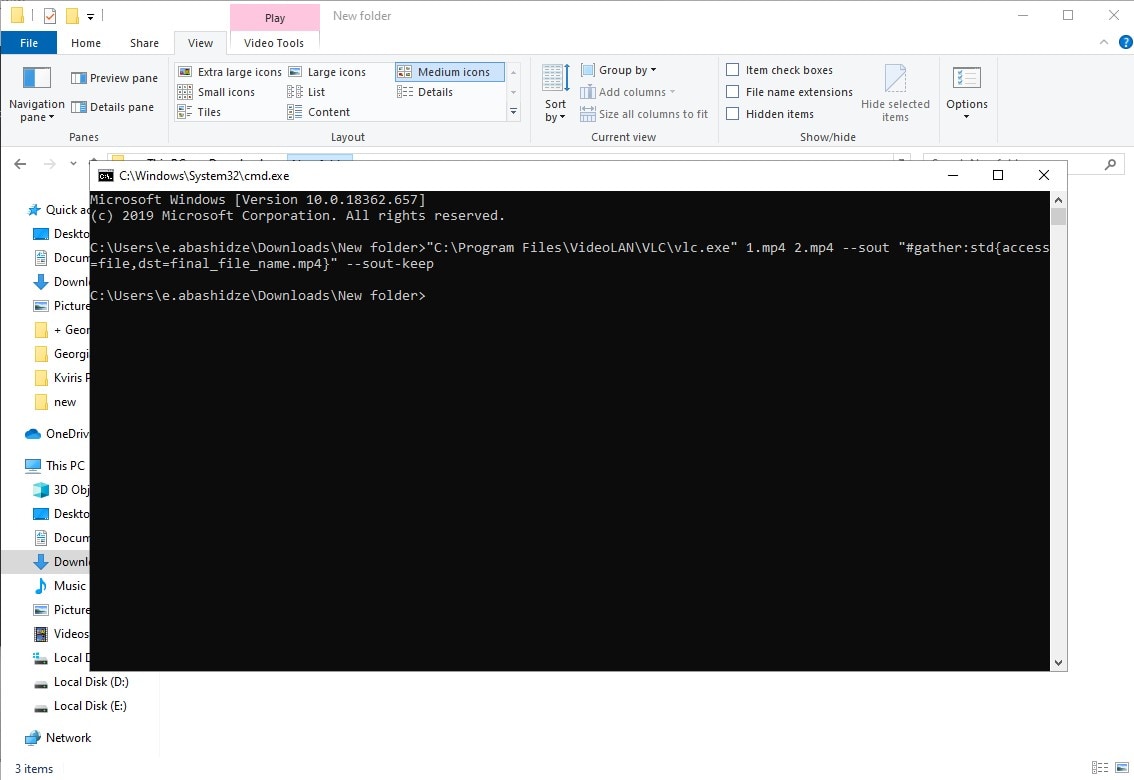The image size is (1134, 780).
Task: Switch layout to Details view
Action: 425,92
